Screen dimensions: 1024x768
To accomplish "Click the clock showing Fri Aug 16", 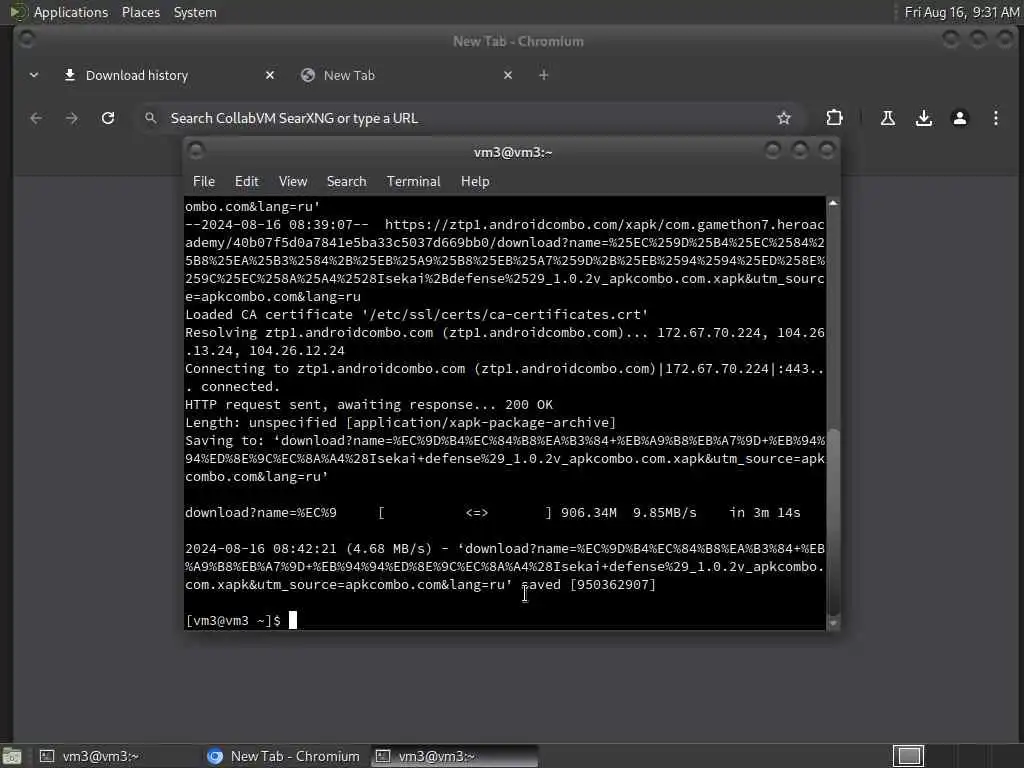I will 961,12.
